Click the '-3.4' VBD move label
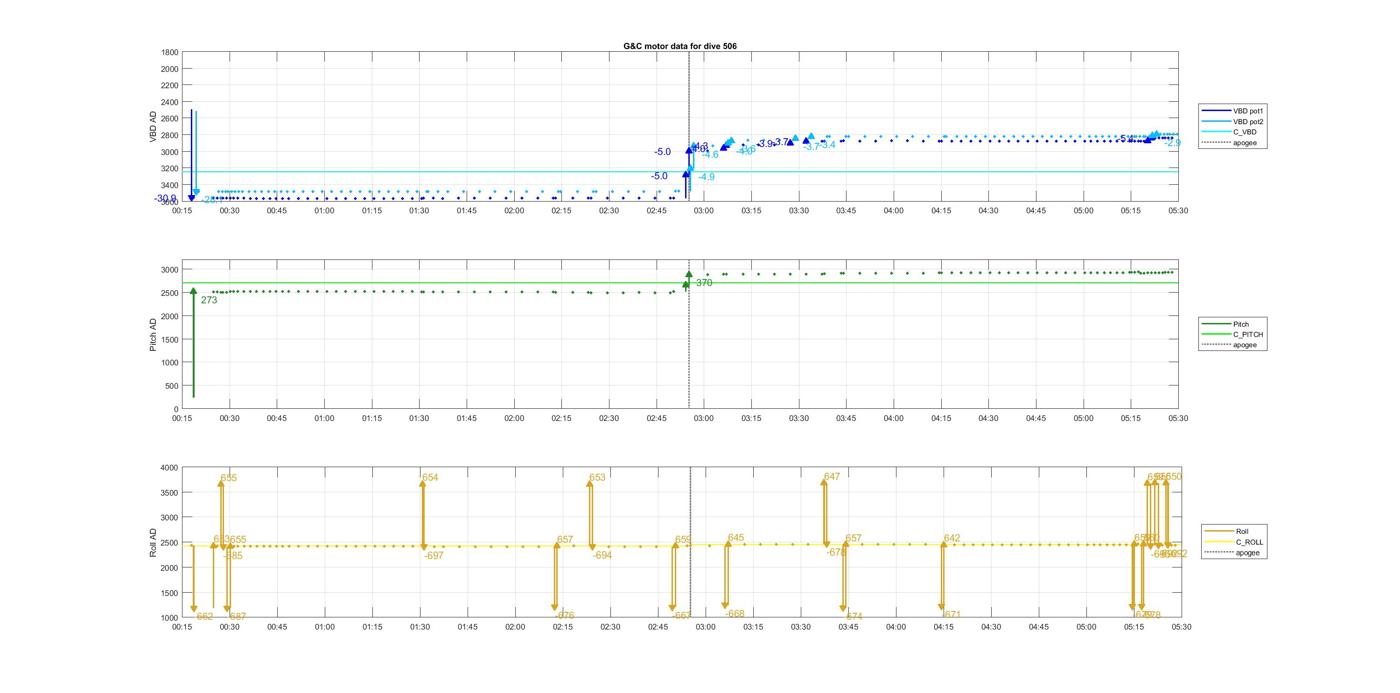The width and height of the screenshot is (1400, 693). 827,146
